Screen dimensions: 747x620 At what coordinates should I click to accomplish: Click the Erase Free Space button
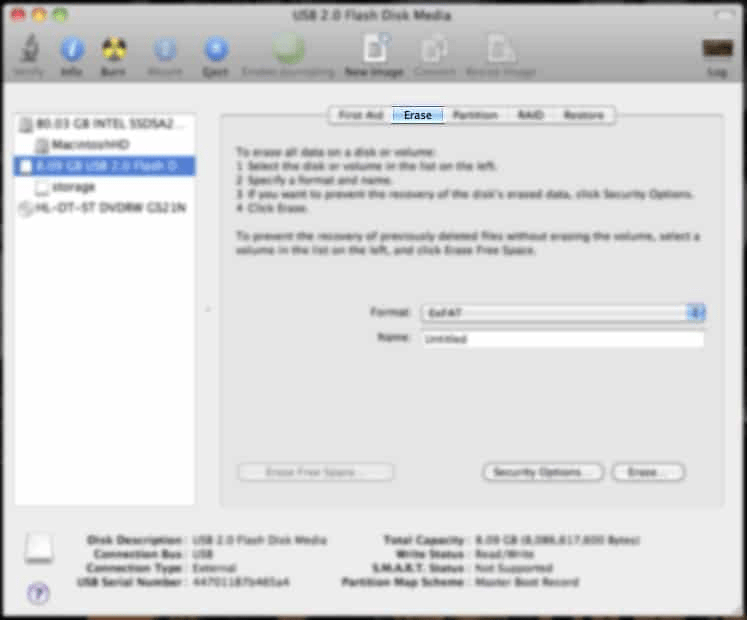[315, 472]
